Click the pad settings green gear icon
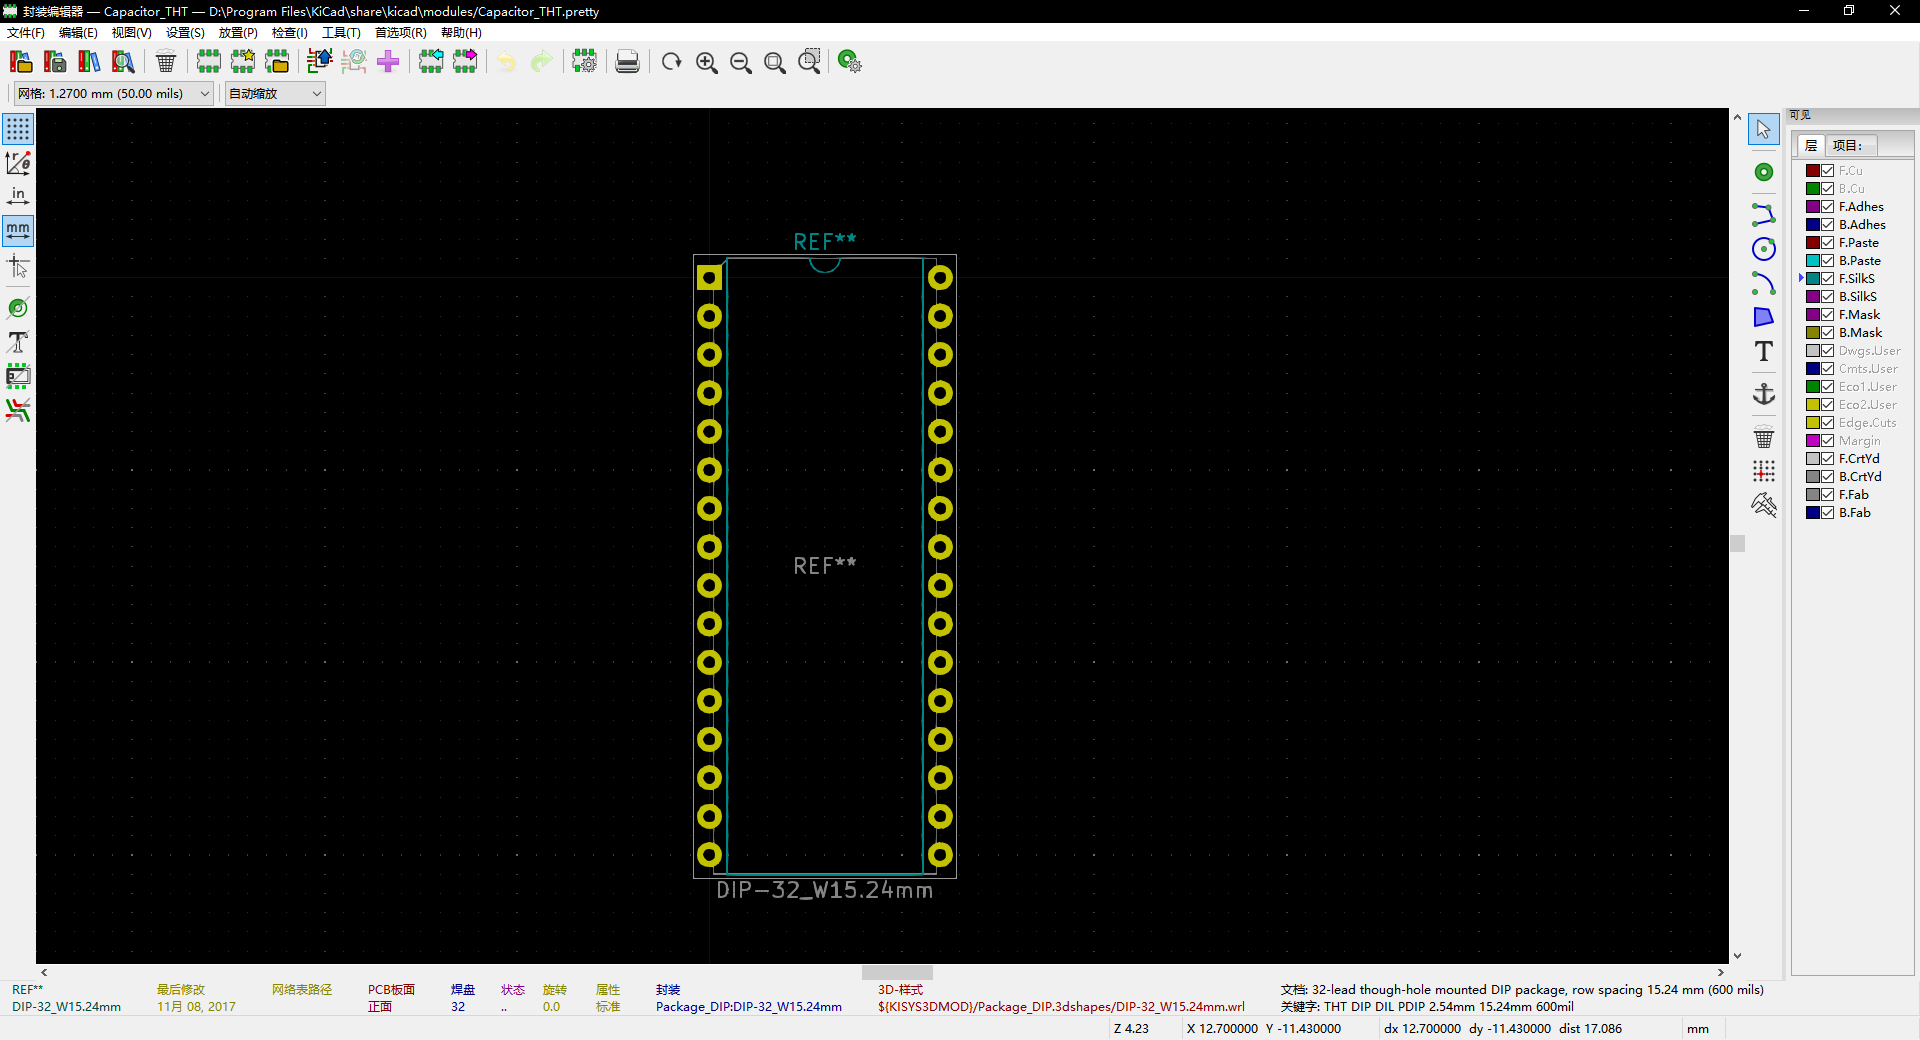1920x1040 pixels. (x=849, y=62)
